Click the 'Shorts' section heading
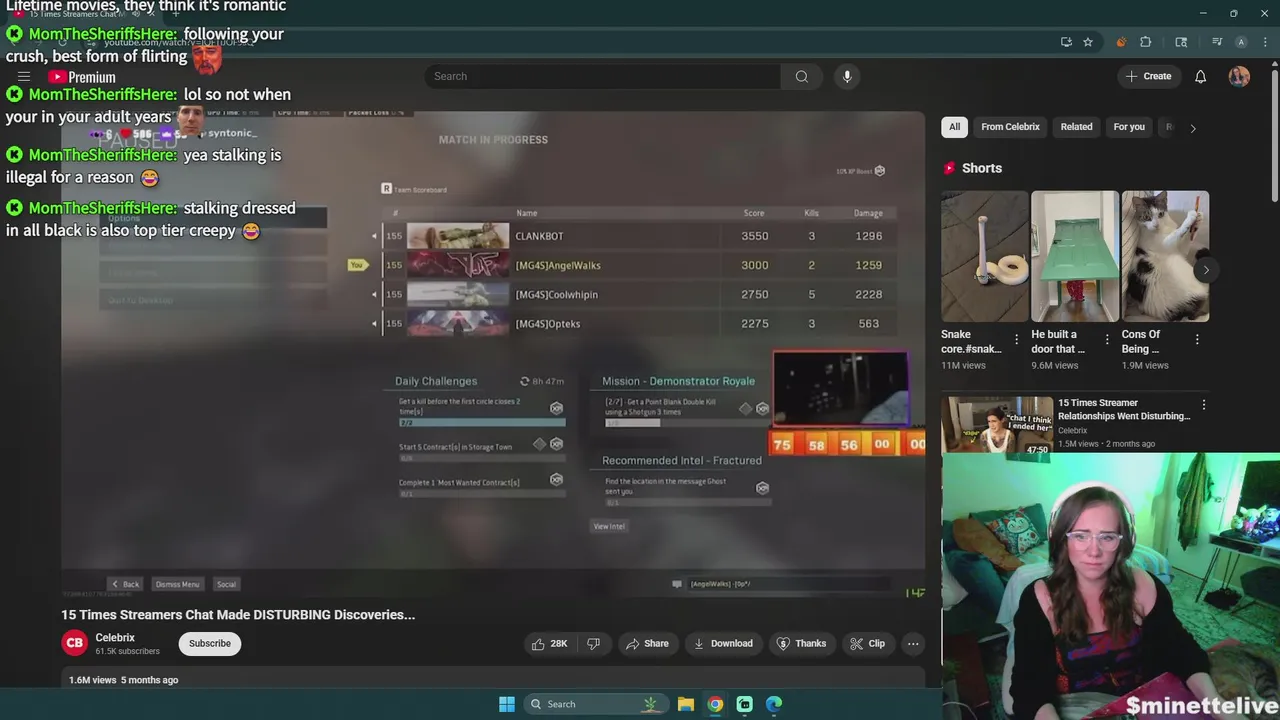The width and height of the screenshot is (1280, 720). coord(982,168)
